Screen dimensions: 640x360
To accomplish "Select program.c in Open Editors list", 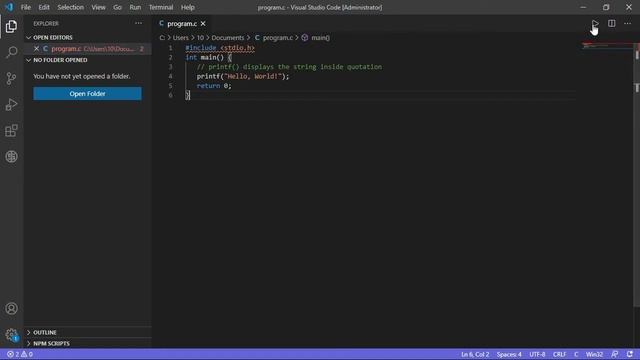I will tap(88, 49).
